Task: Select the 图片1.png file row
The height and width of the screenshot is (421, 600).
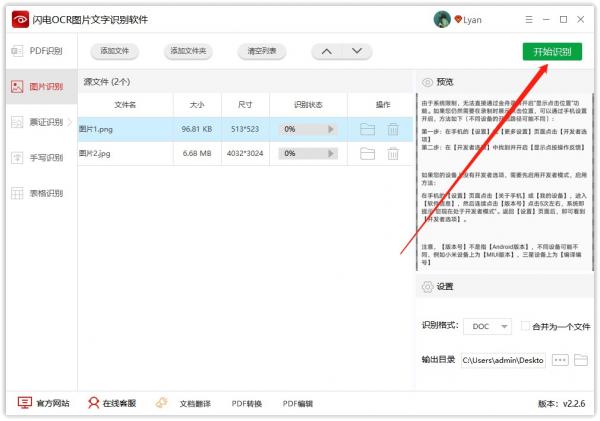Action: coord(246,129)
